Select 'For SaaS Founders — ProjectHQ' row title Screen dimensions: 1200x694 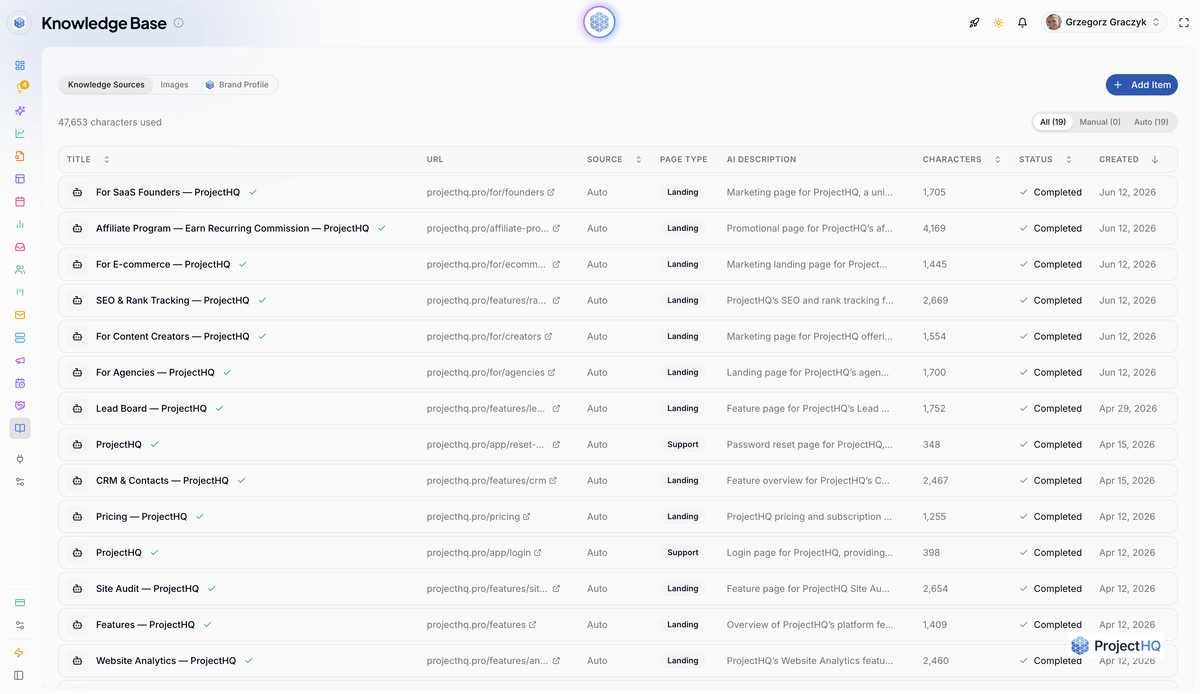(168, 192)
